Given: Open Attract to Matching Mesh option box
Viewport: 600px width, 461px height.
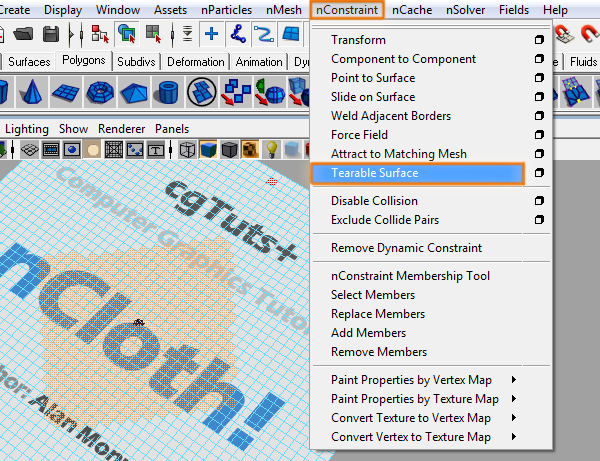Looking at the screenshot, I should (x=539, y=154).
